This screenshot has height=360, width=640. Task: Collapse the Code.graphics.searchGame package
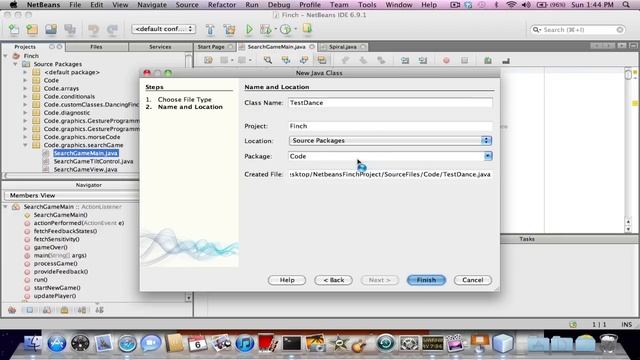(25, 145)
